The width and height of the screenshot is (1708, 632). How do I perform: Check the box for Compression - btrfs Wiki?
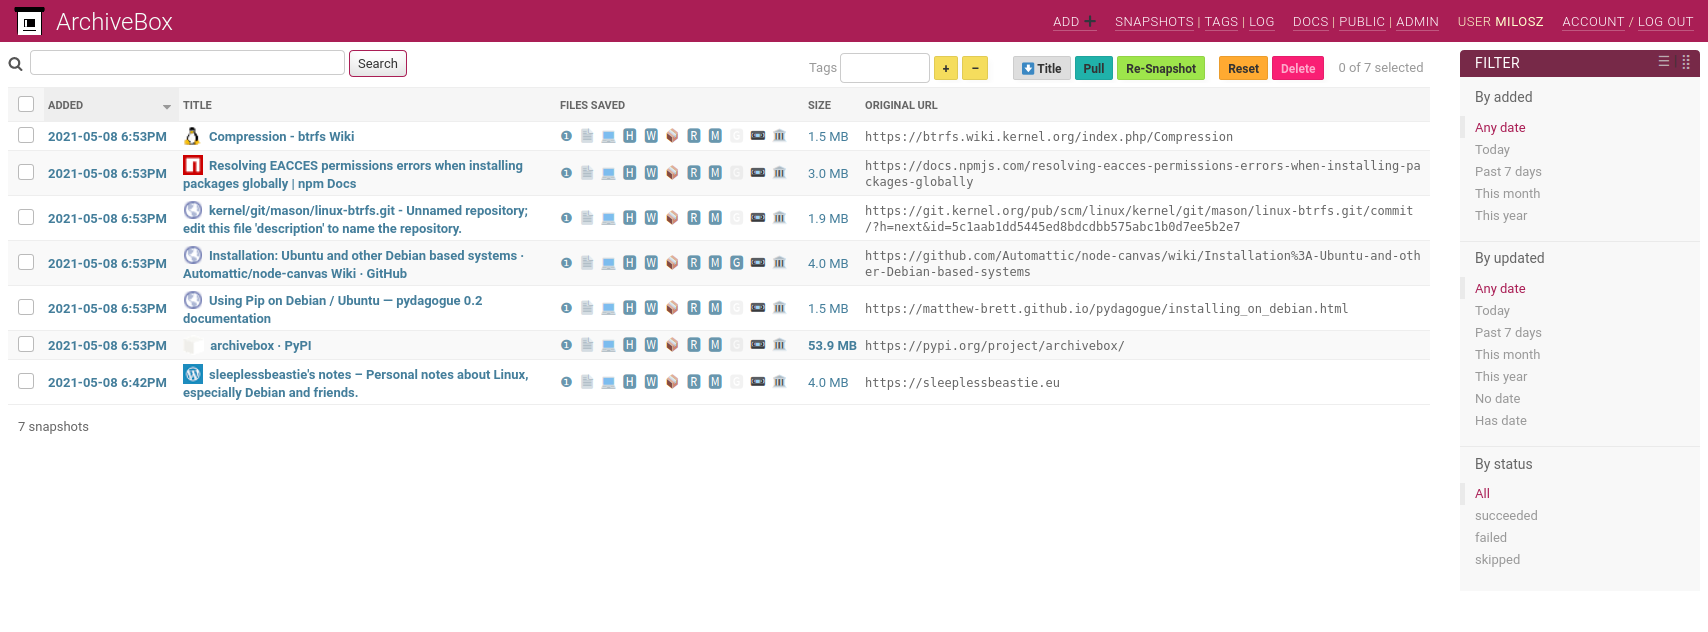[x=26, y=135]
